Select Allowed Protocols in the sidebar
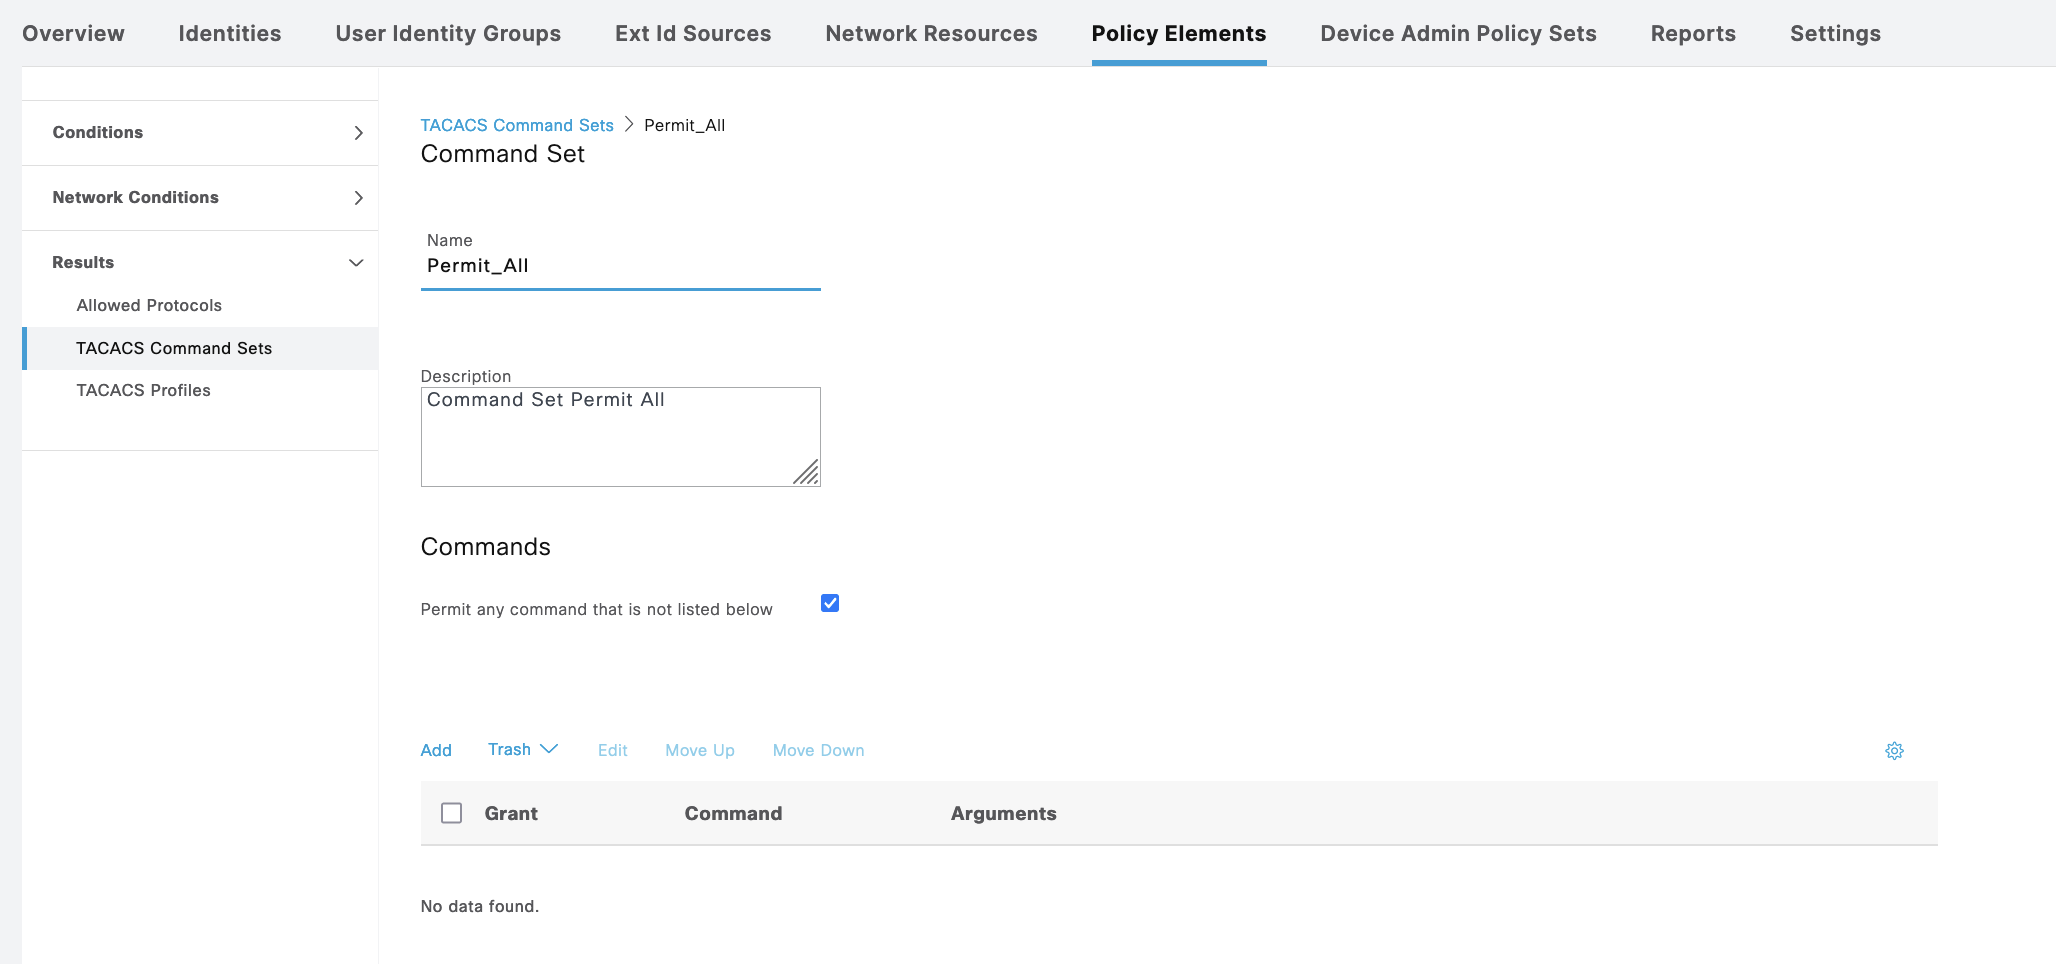Viewport: 2056px width, 964px height. coord(149,306)
